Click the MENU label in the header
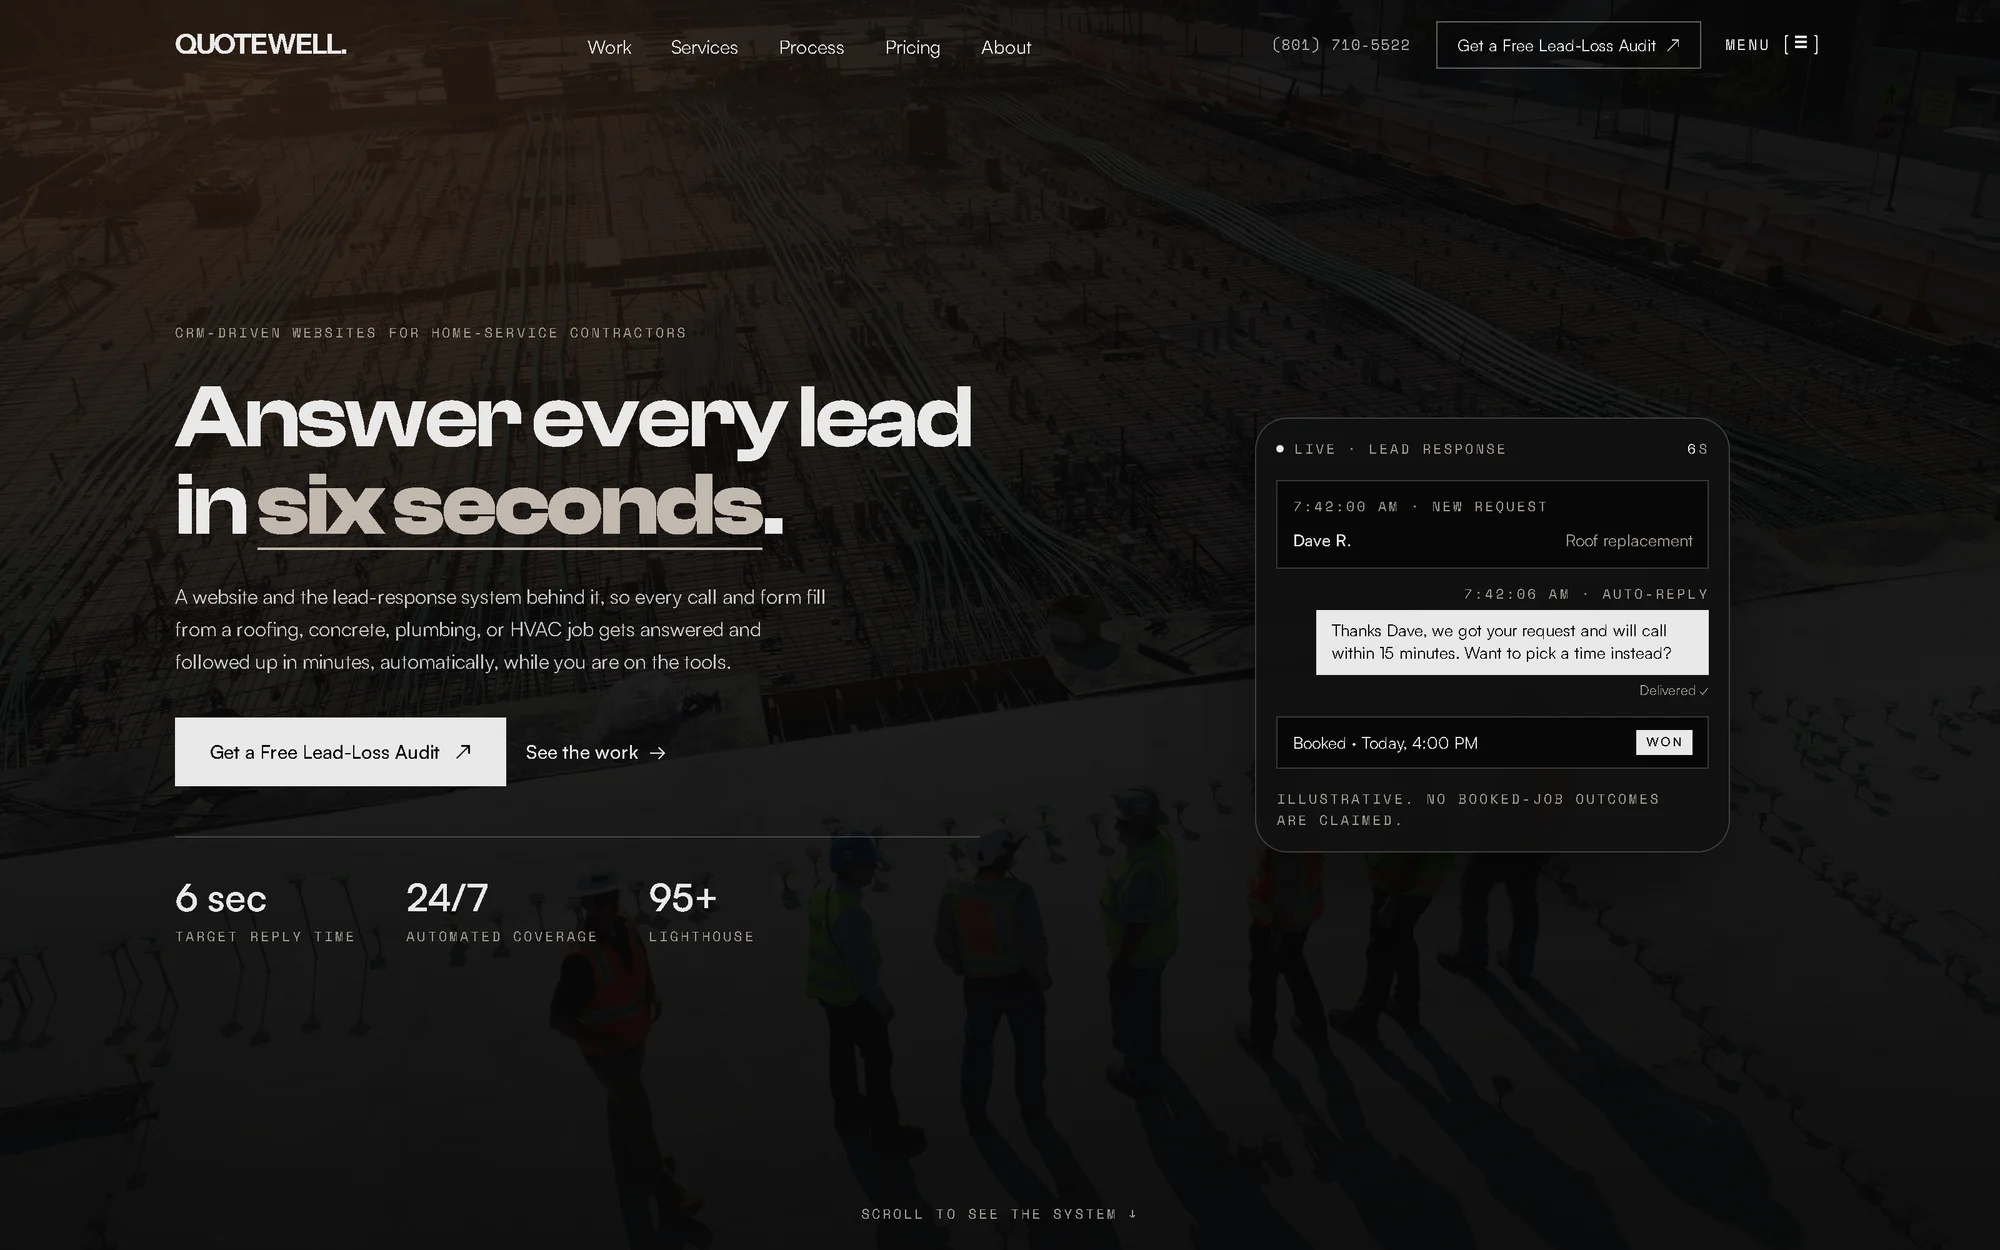Viewport: 2000px width, 1250px height. click(1747, 45)
